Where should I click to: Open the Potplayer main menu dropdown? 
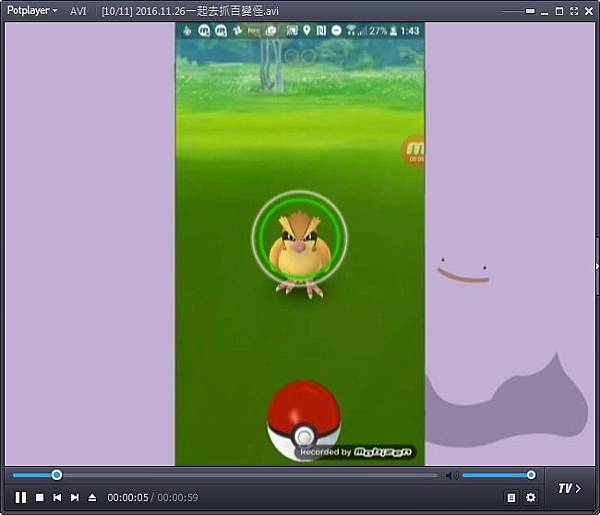[32, 10]
